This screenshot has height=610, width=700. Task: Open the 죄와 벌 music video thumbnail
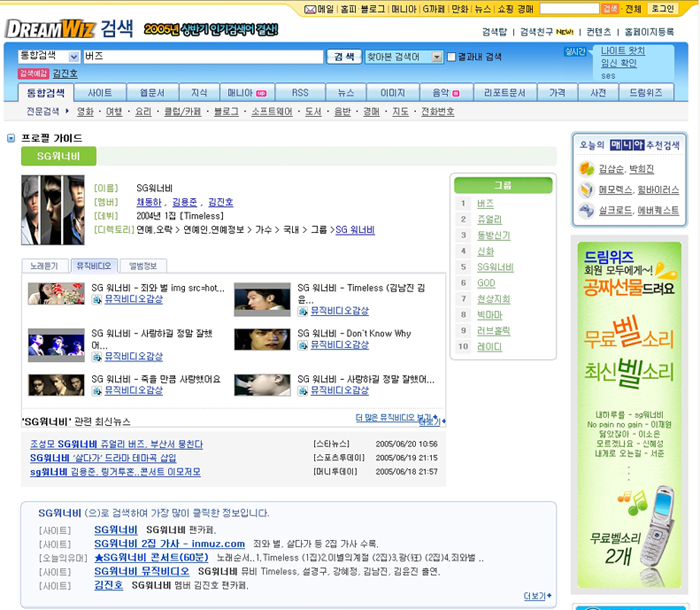click(x=56, y=293)
